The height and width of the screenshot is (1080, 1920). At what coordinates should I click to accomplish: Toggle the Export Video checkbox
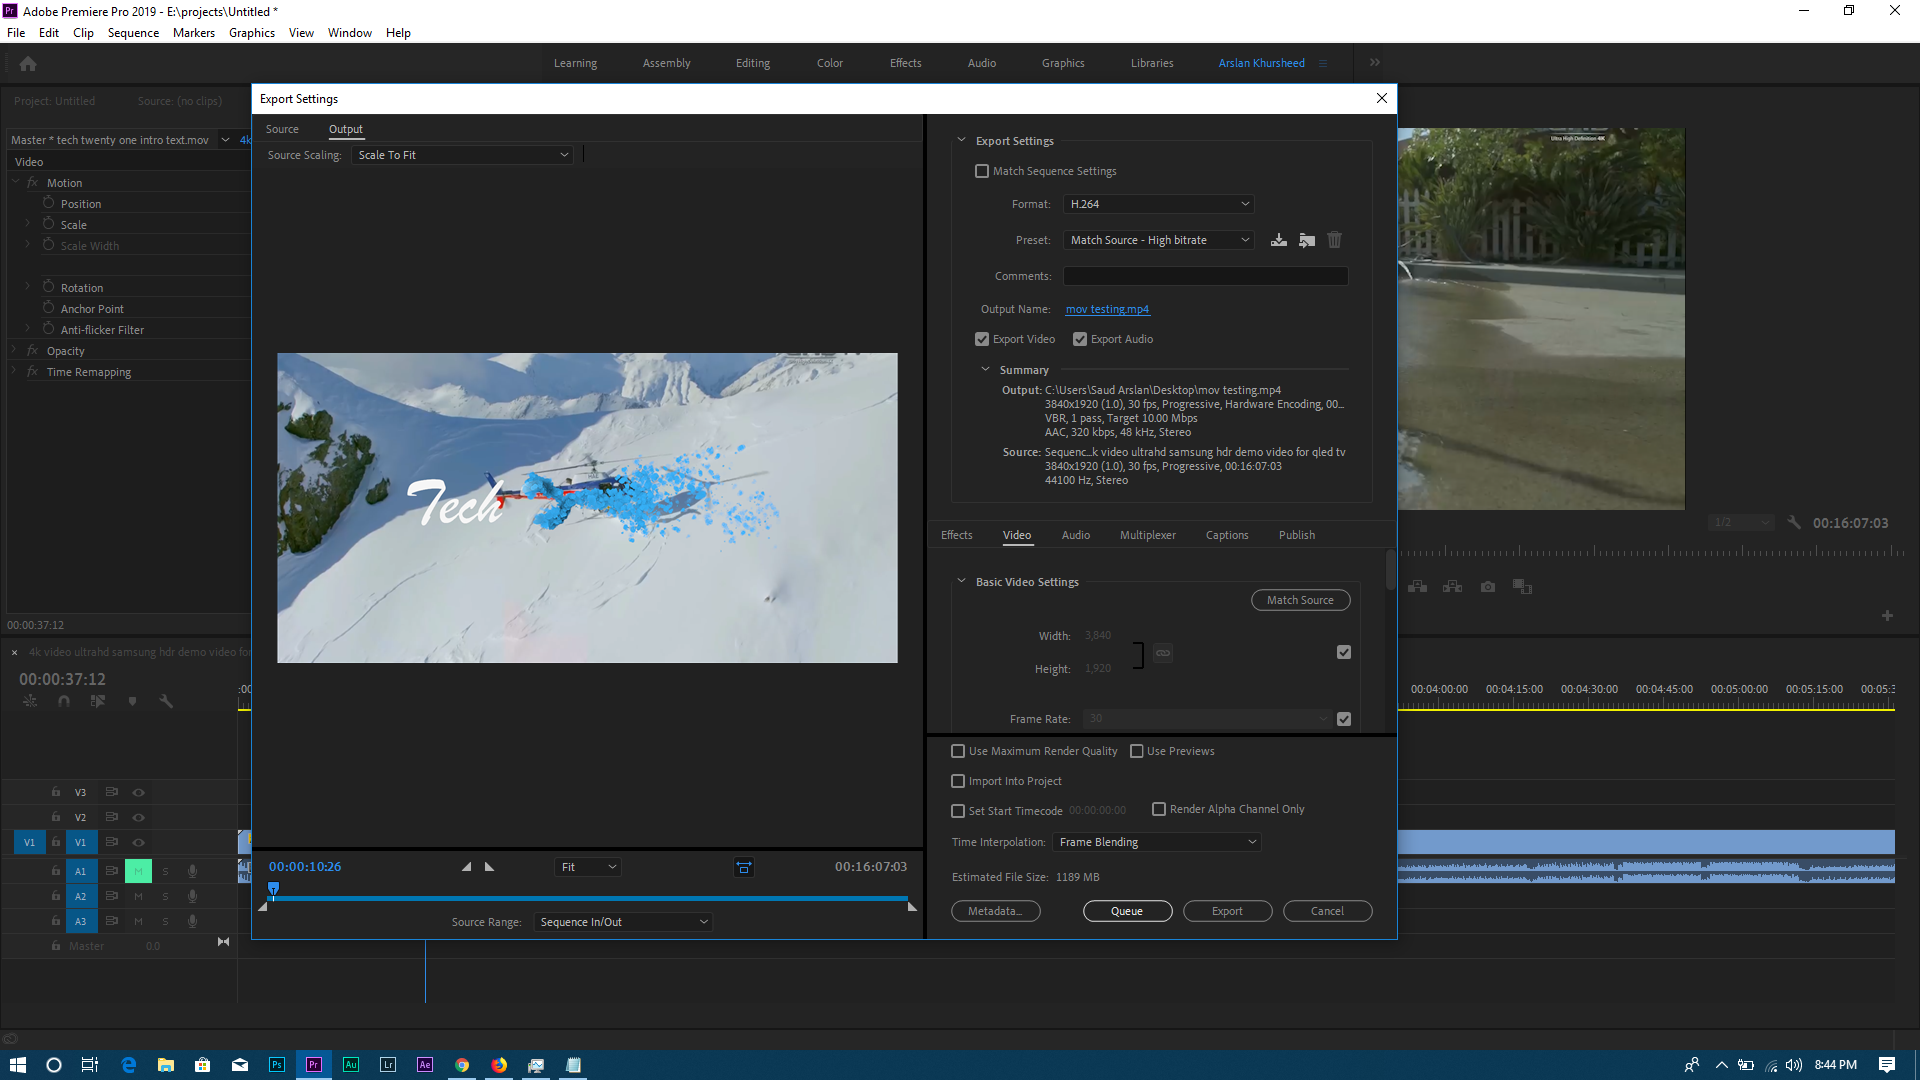(x=982, y=339)
